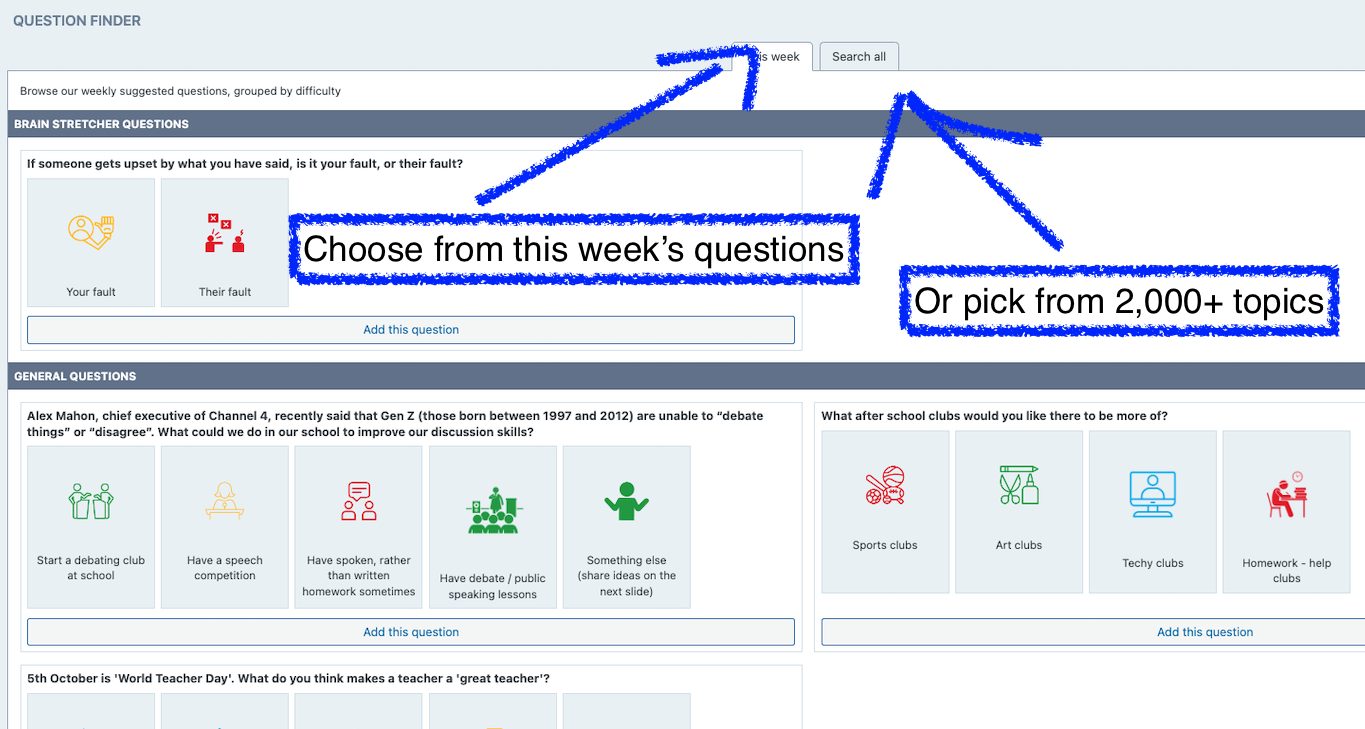Click the 'Techy clubs' monitor icon

[1153, 494]
